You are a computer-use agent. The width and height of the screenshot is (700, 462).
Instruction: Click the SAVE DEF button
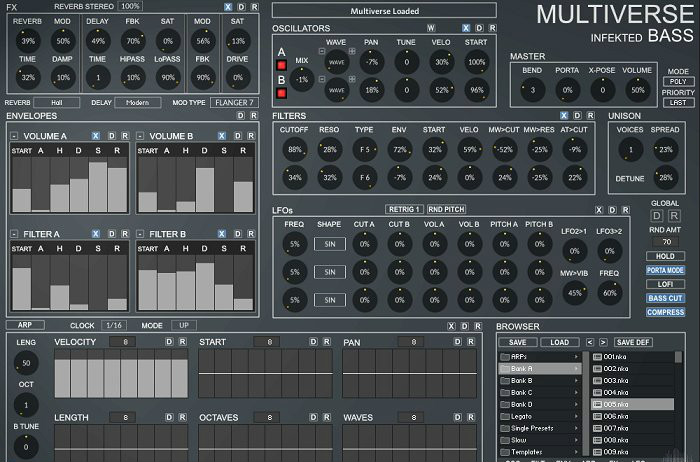pos(633,342)
